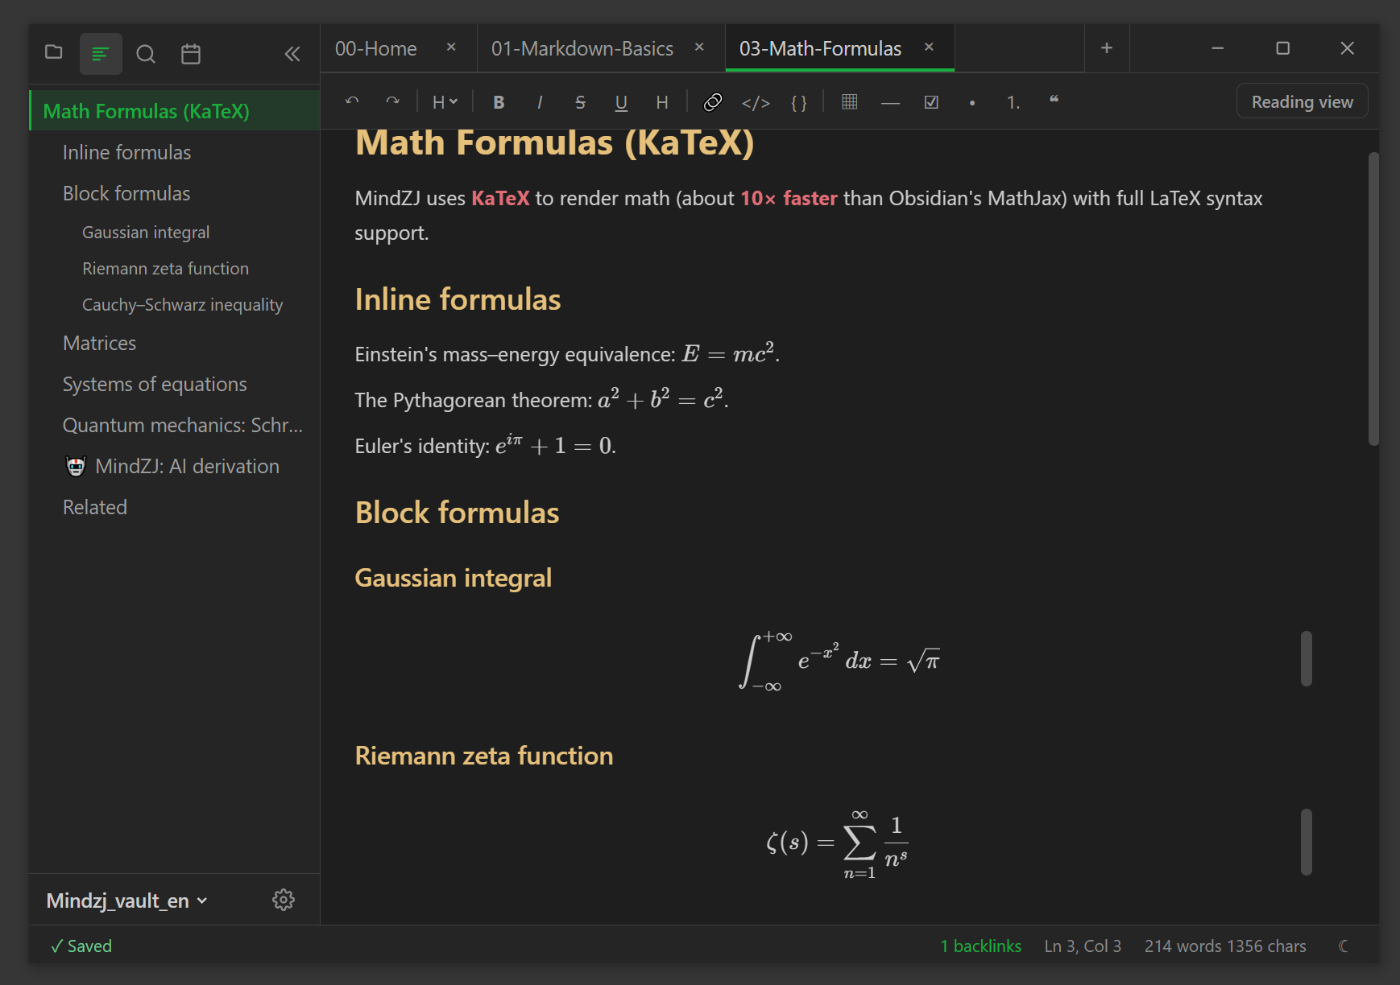1400x985 pixels.
Task: Open vault settings gear
Action: [x=284, y=900]
